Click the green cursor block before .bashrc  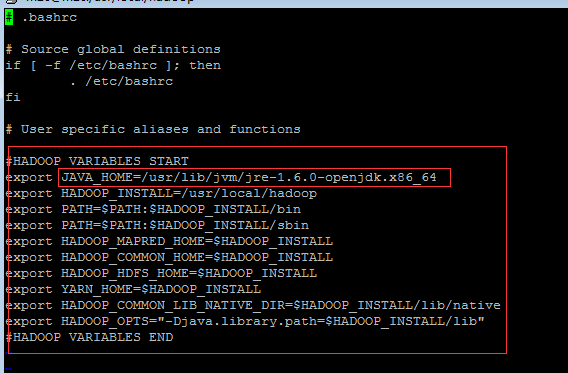(x=9, y=17)
